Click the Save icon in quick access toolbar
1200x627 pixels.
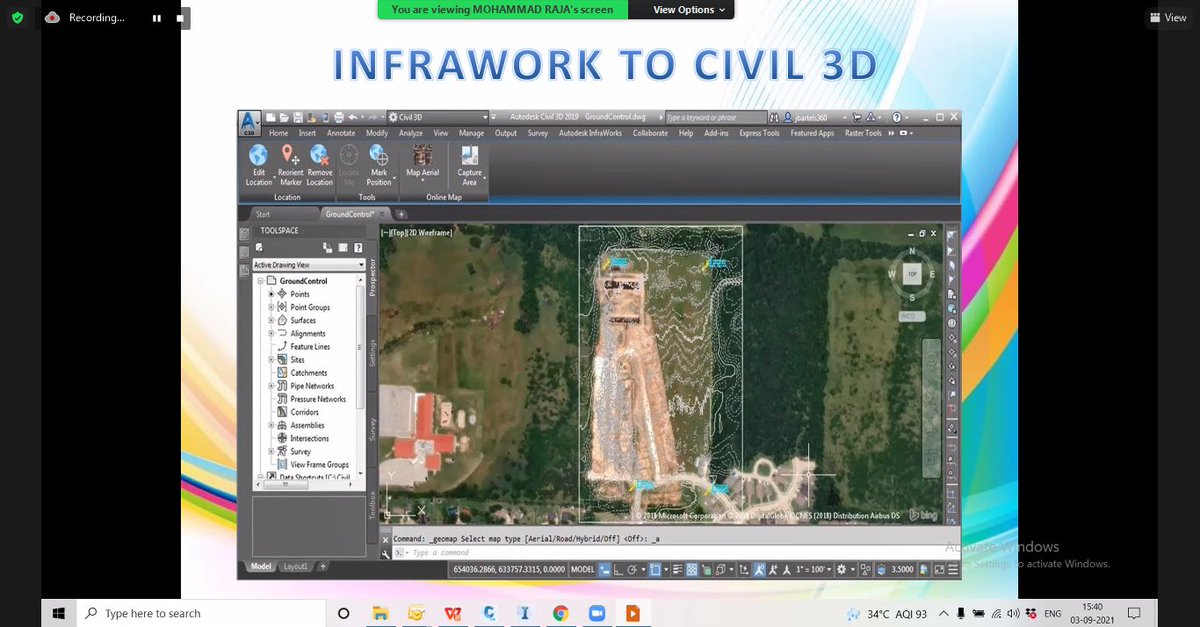(297, 117)
